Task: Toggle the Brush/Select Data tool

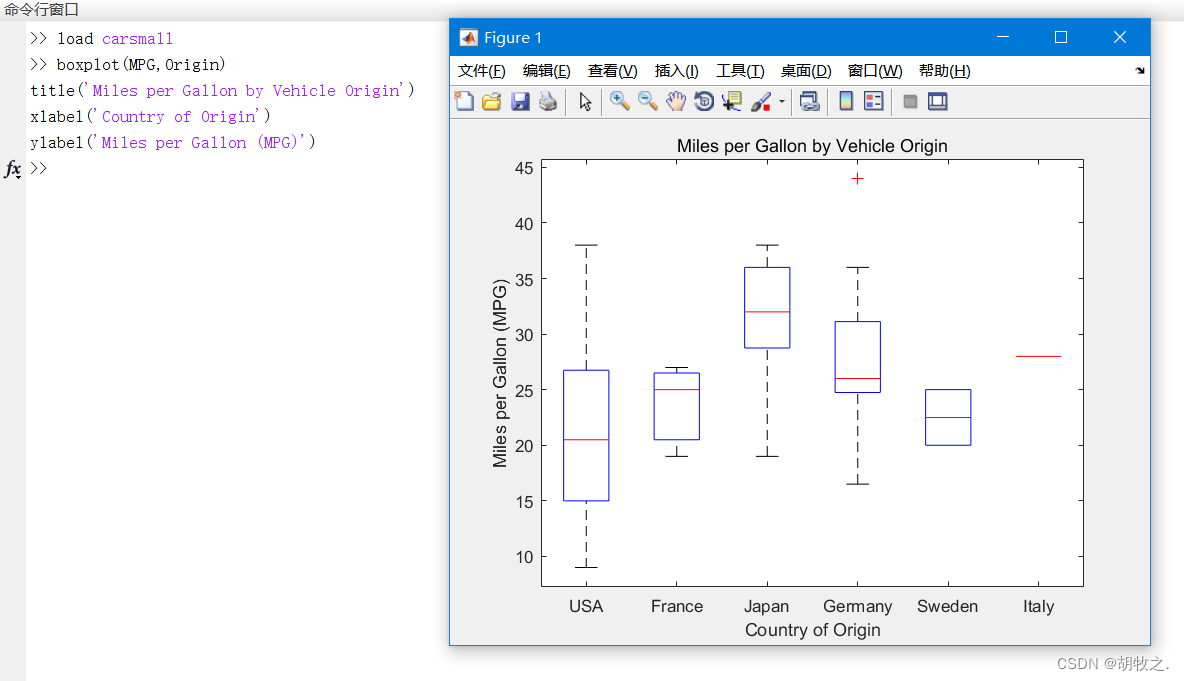Action: (x=759, y=101)
